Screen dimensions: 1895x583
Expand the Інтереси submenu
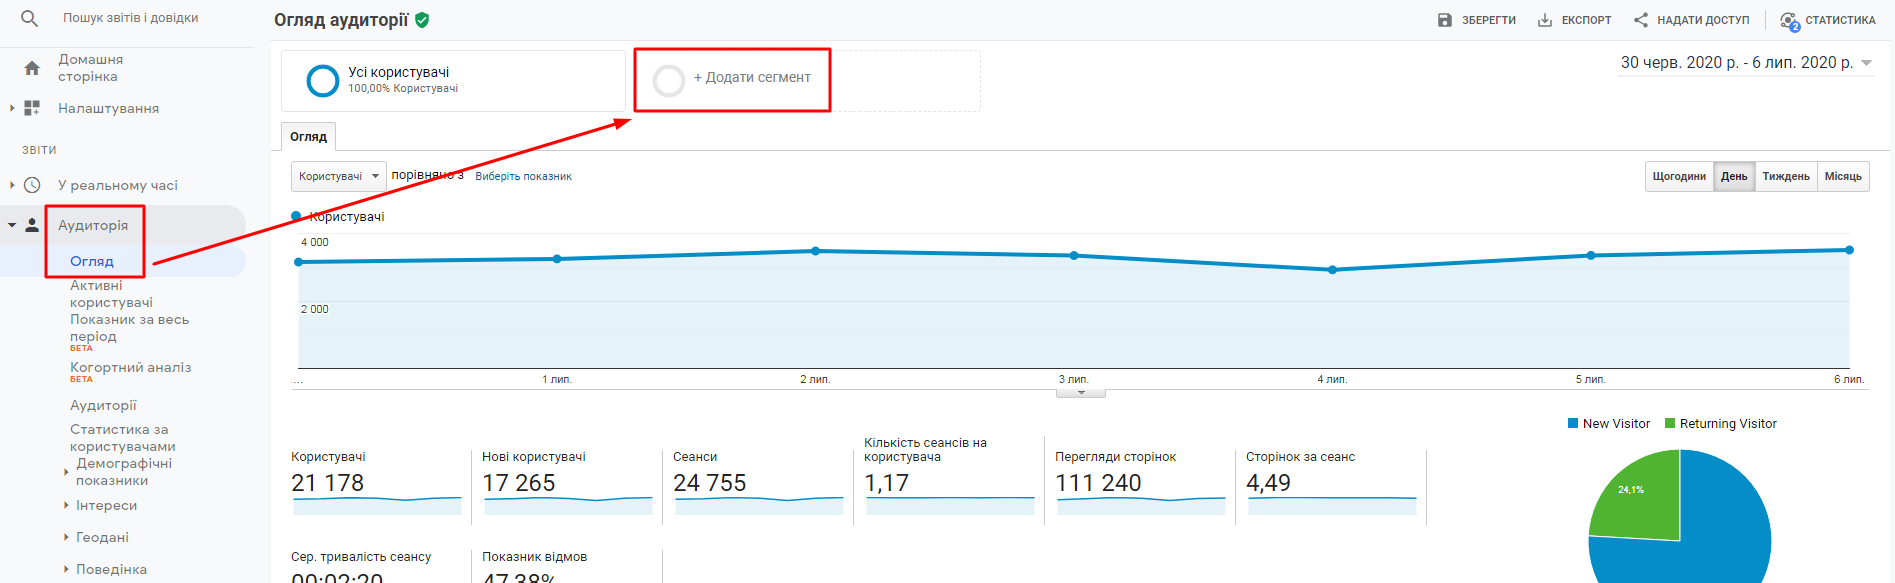point(66,505)
